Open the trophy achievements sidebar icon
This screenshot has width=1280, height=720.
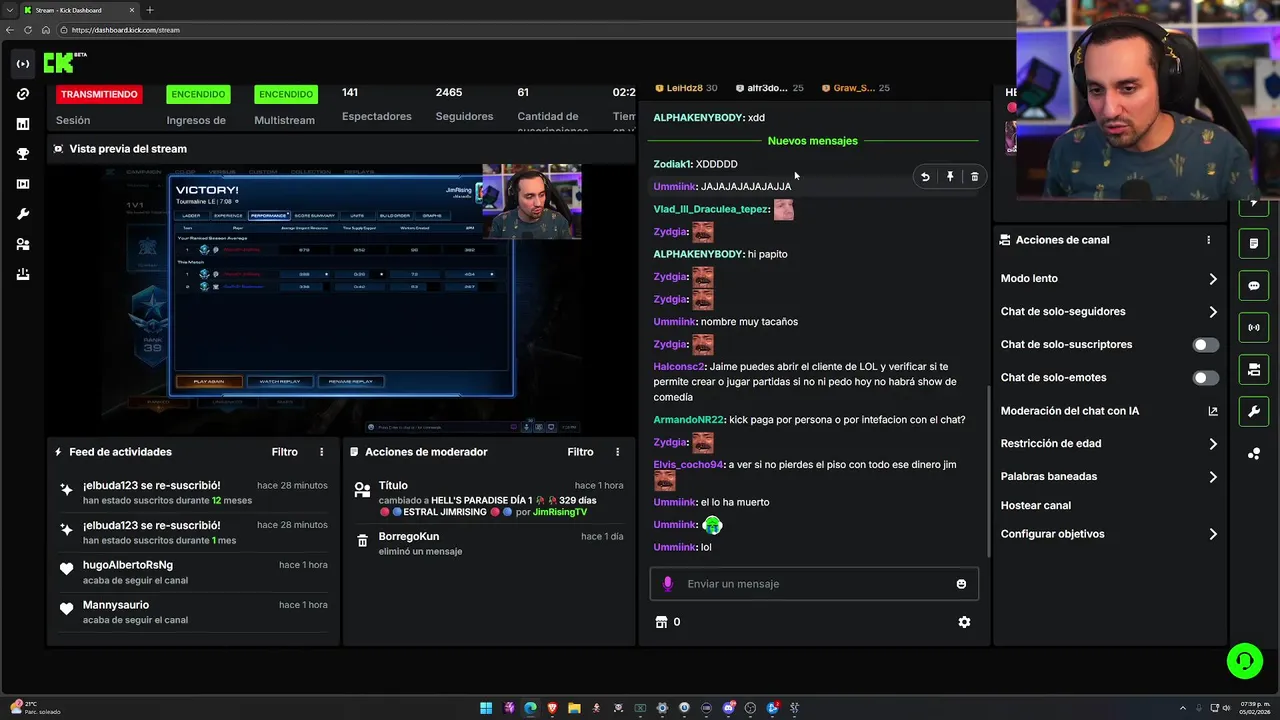23,154
